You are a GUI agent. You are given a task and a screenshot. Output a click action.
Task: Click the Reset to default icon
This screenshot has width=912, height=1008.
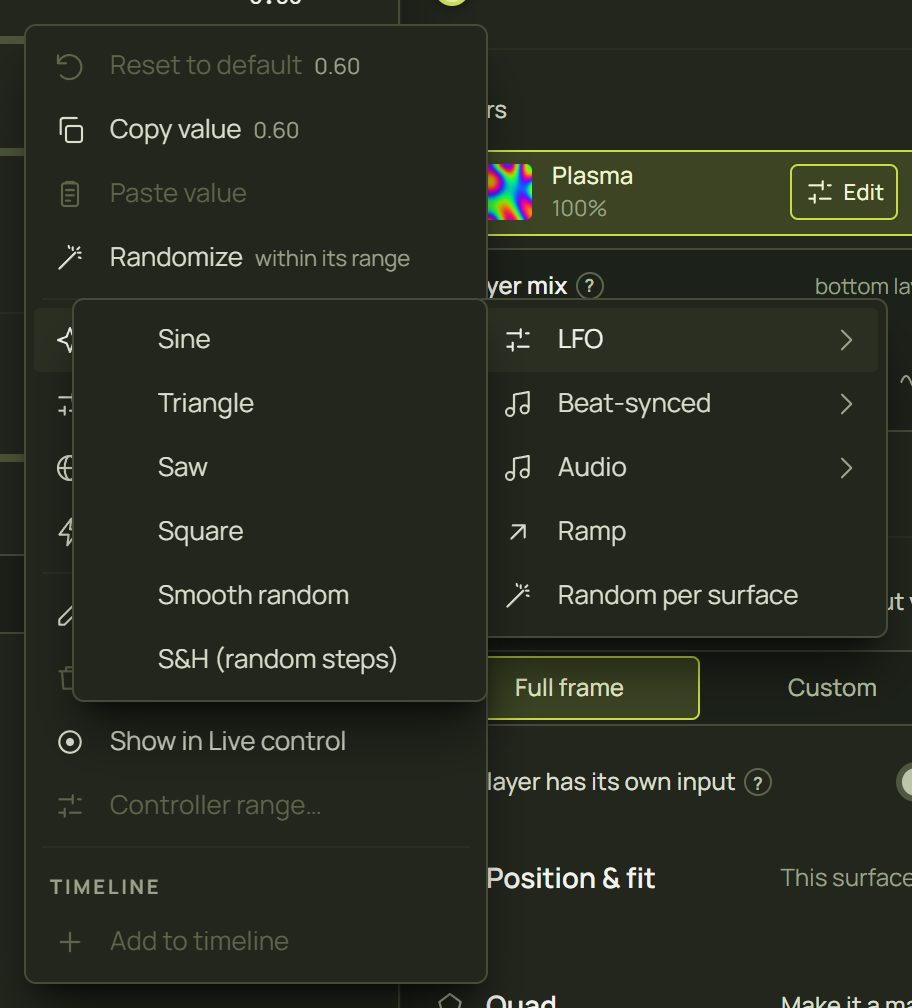(x=69, y=66)
